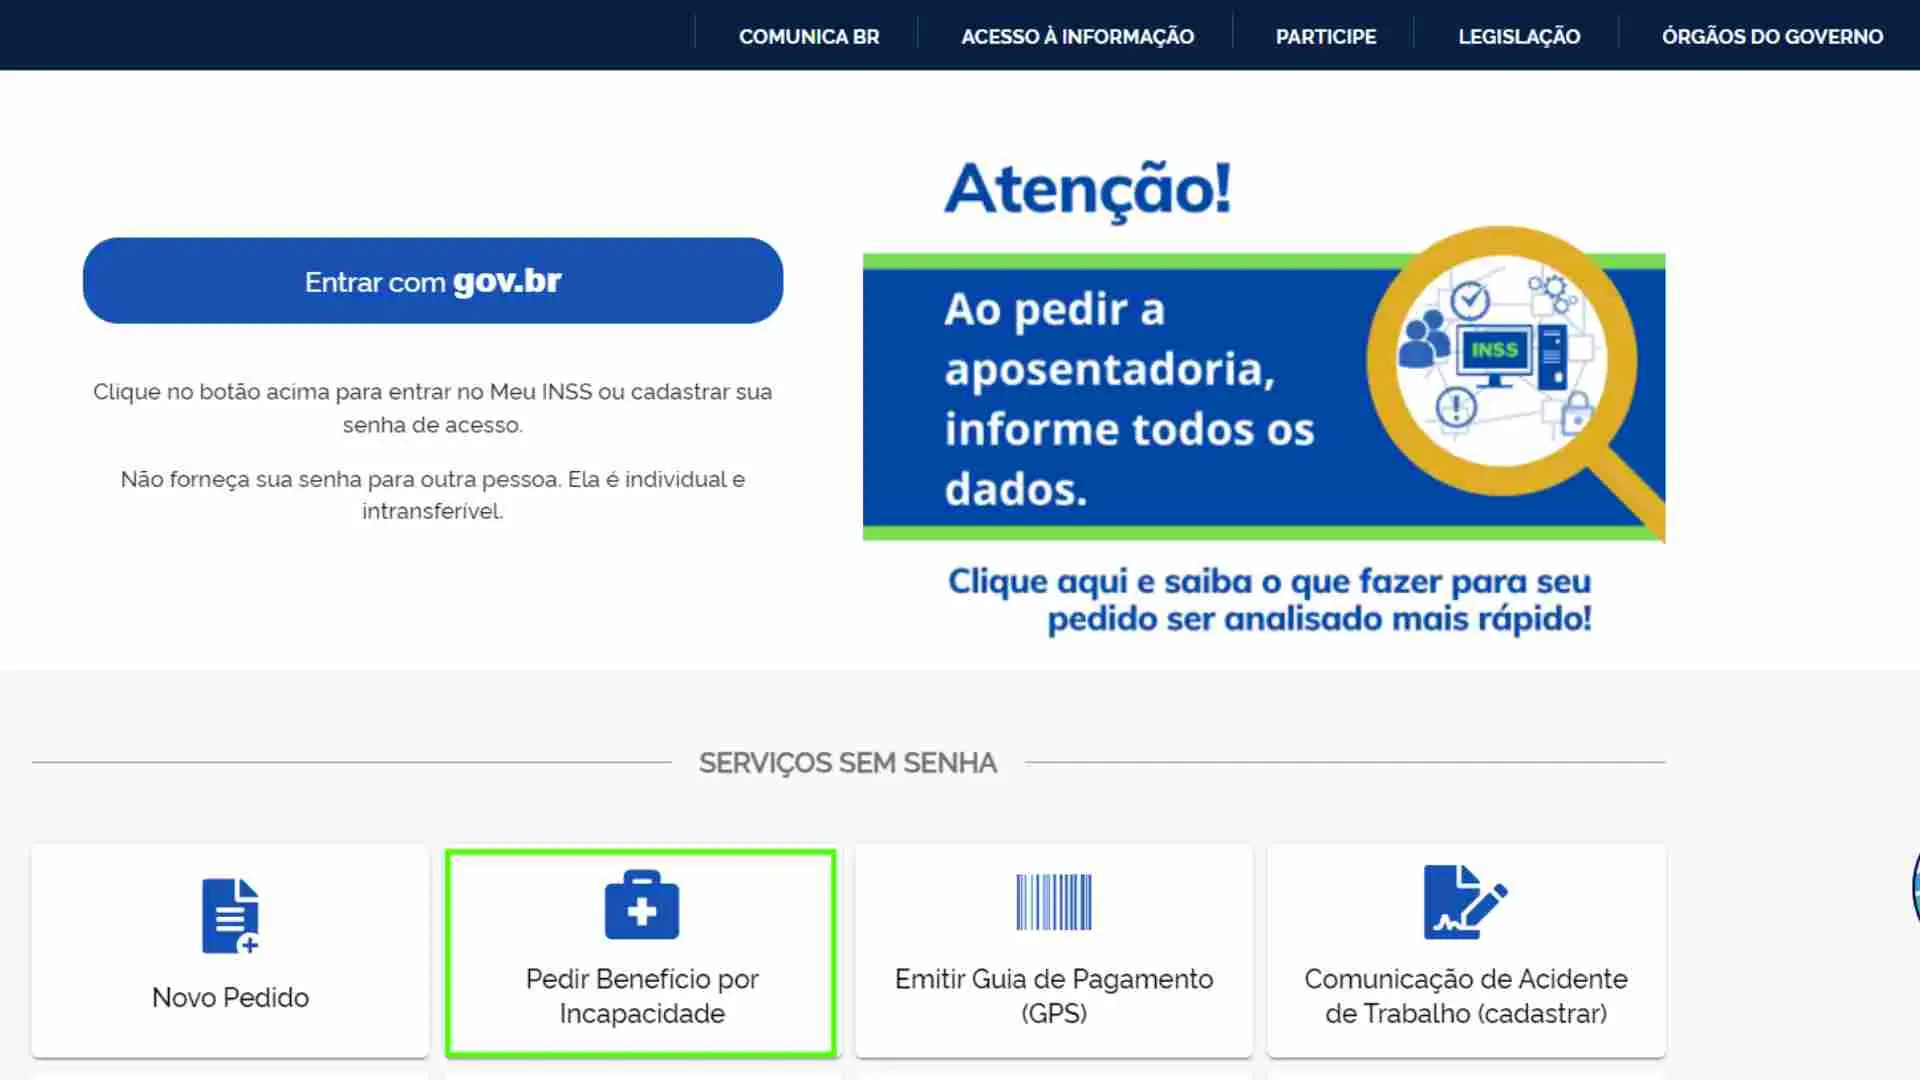Screen dimensions: 1920x1080
Task: Click the medical kit icon for Benefício por Incapacidade
Action: pos(642,905)
